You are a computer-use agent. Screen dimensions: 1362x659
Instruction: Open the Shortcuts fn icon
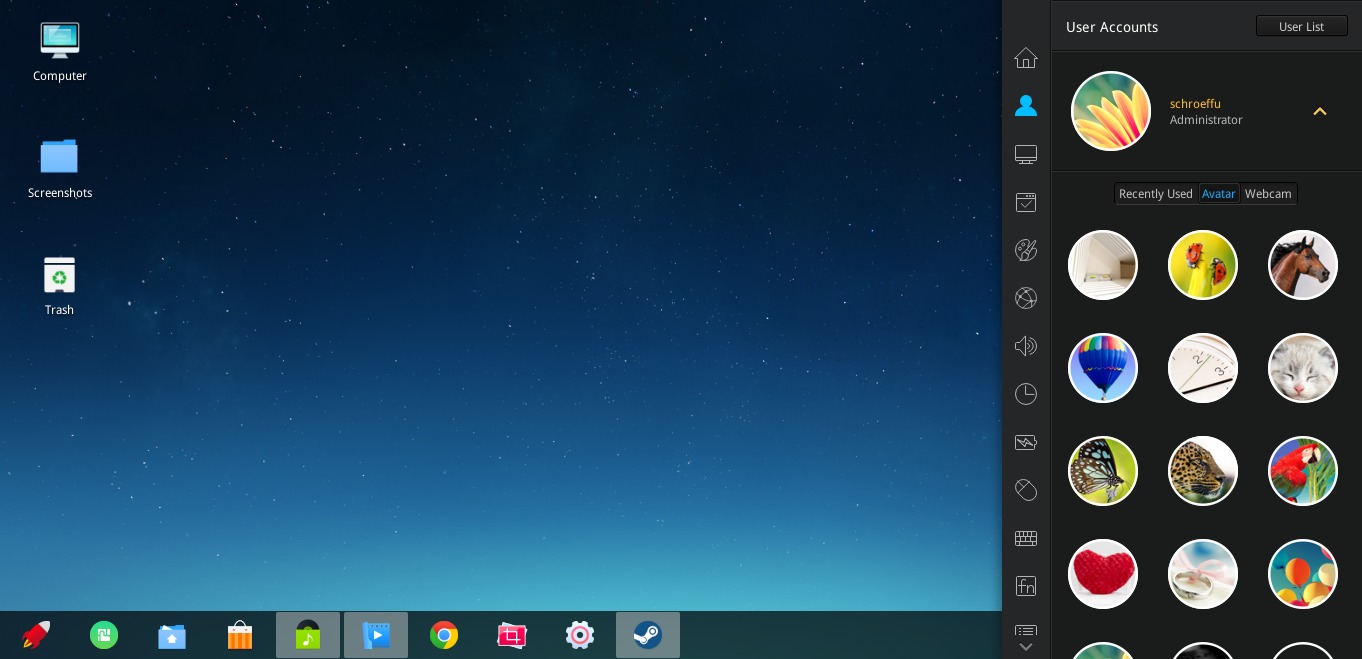click(x=1026, y=586)
